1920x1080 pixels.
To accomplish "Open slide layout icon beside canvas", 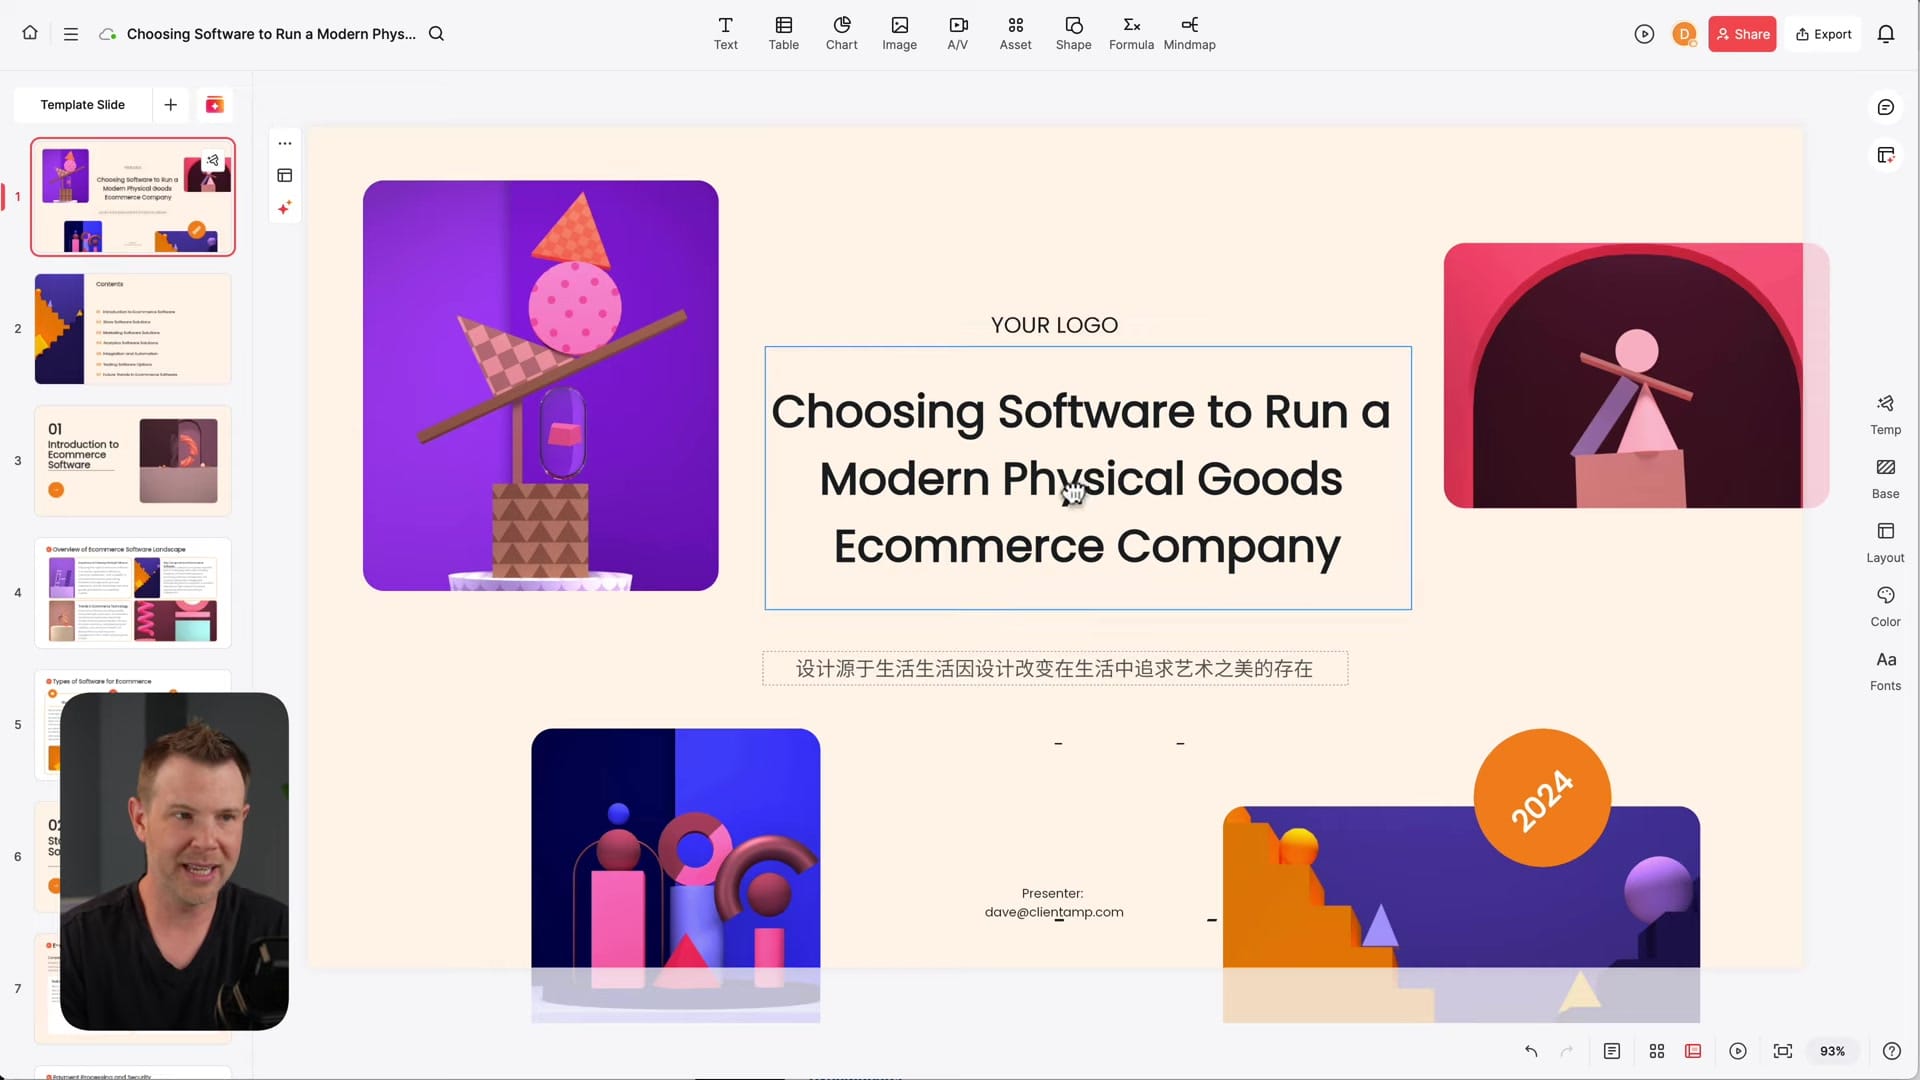I will (285, 175).
